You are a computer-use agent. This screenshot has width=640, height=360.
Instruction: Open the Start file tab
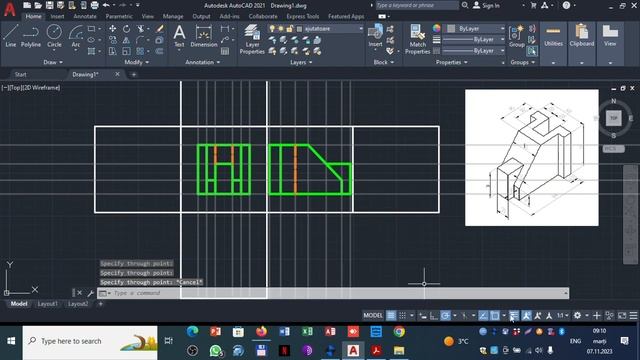click(x=20, y=74)
